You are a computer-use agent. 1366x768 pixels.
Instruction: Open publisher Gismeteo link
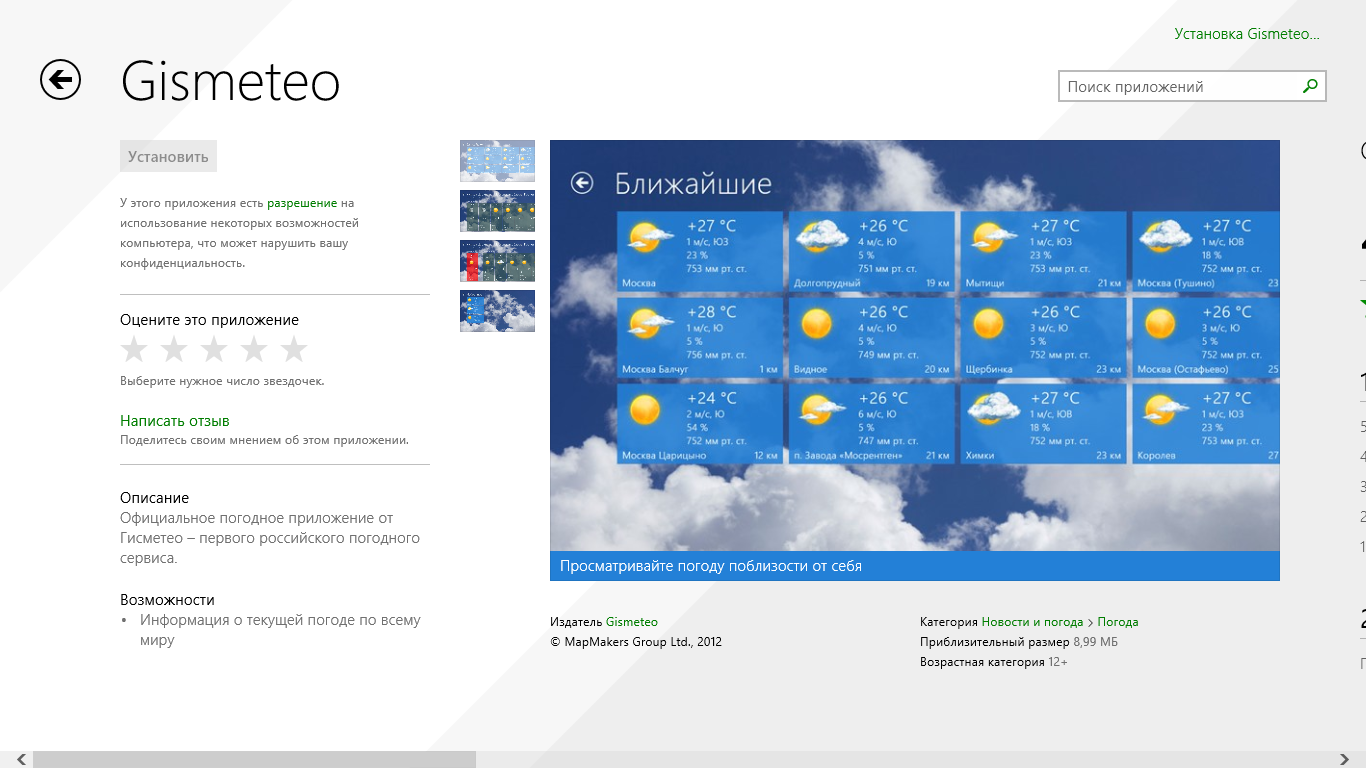pos(632,622)
